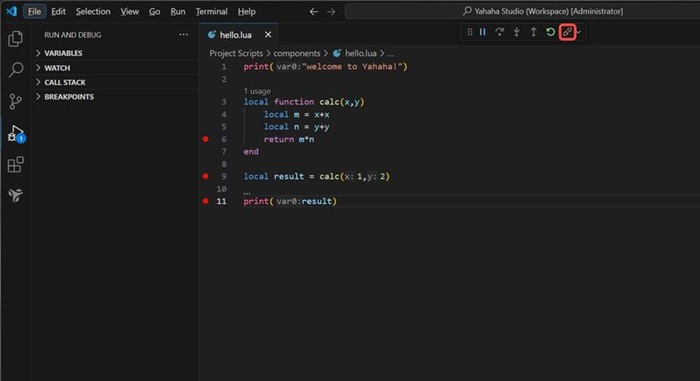The height and width of the screenshot is (381, 700).
Task: Click line number 8 in the gutter
Action: (x=224, y=164)
